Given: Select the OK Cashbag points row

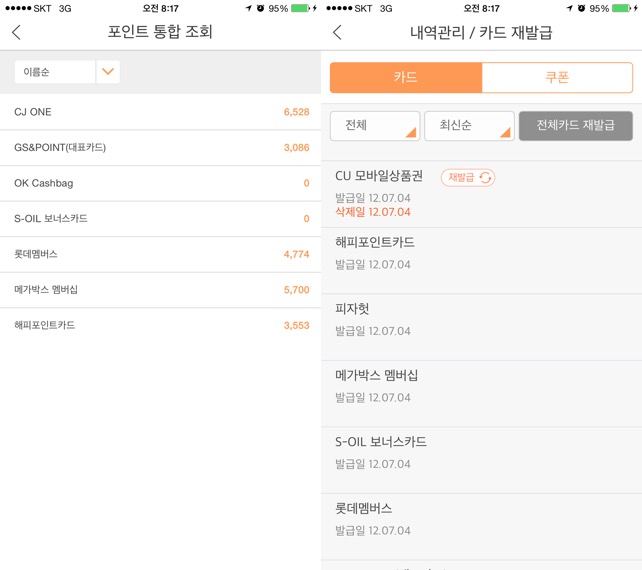Looking at the screenshot, I should 160,183.
